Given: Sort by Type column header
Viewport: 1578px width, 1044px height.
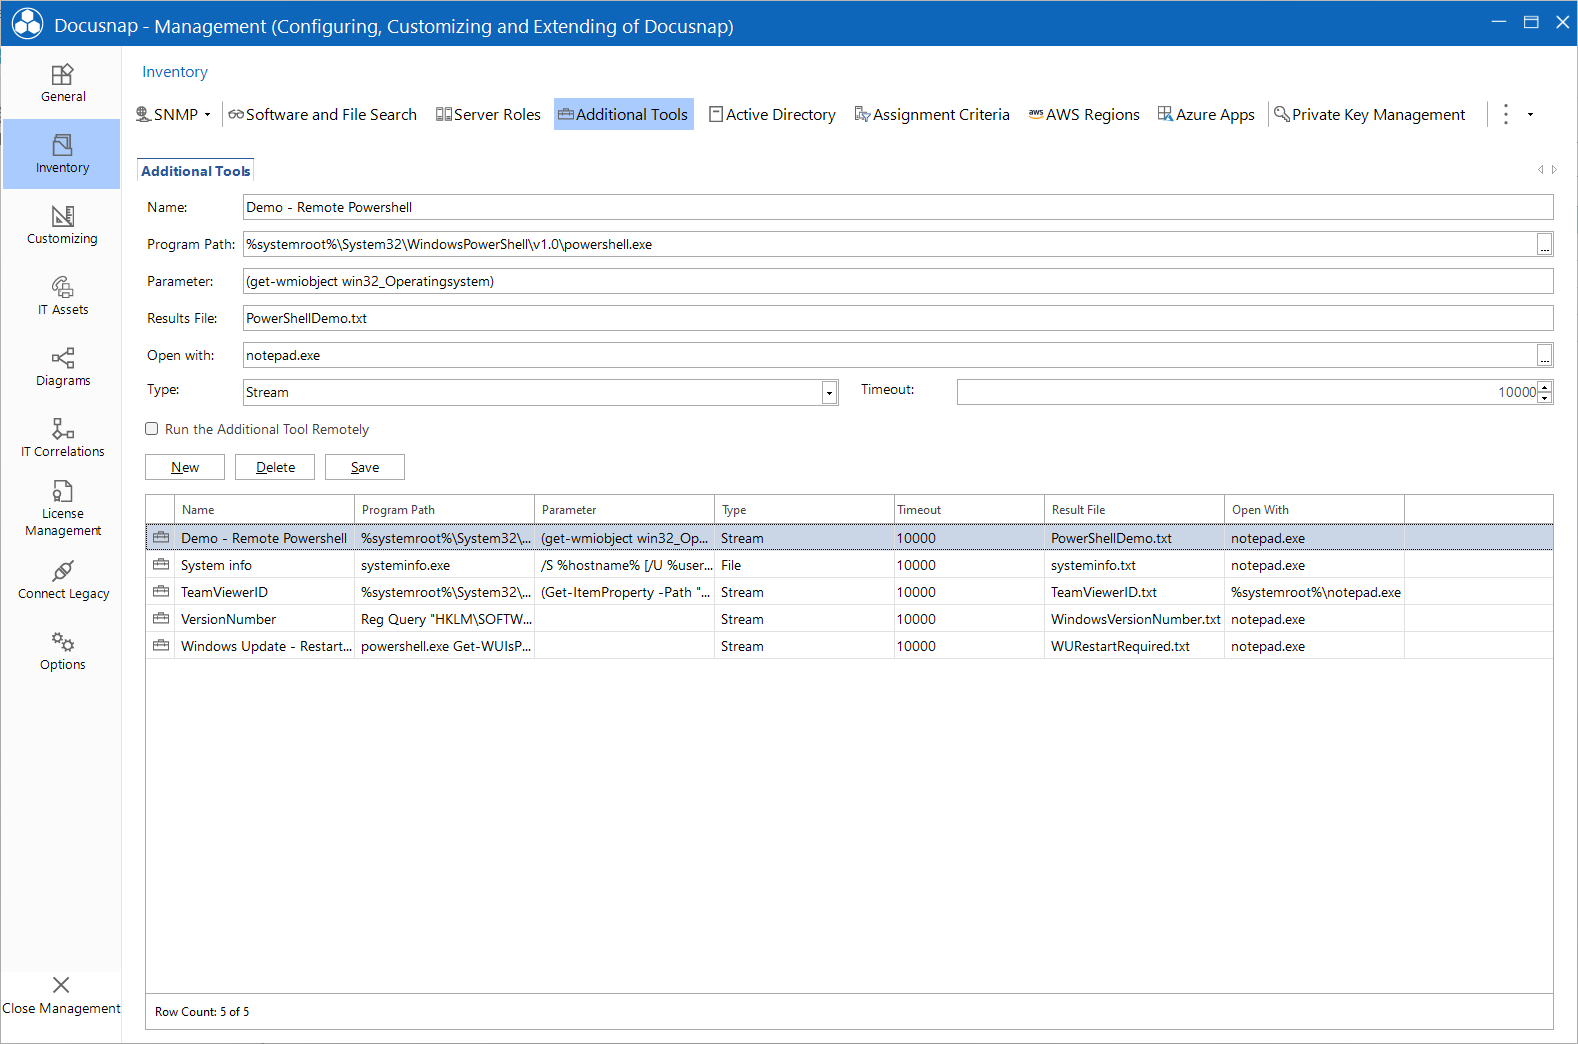Looking at the screenshot, I should tap(805, 509).
